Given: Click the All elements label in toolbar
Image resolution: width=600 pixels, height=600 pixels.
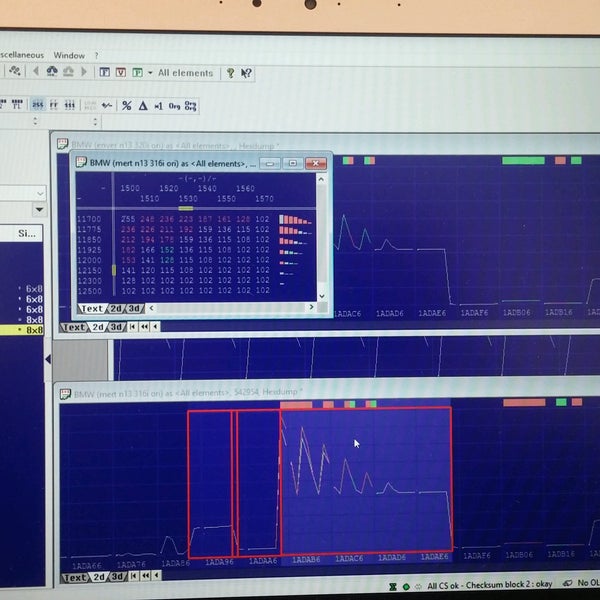Looking at the screenshot, I should 186,73.
